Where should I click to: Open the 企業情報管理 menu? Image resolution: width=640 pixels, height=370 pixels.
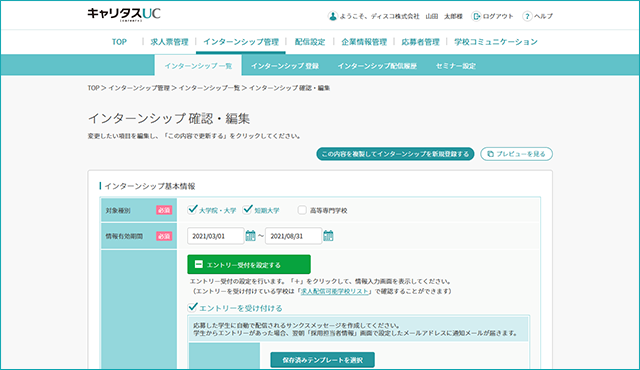pos(364,42)
